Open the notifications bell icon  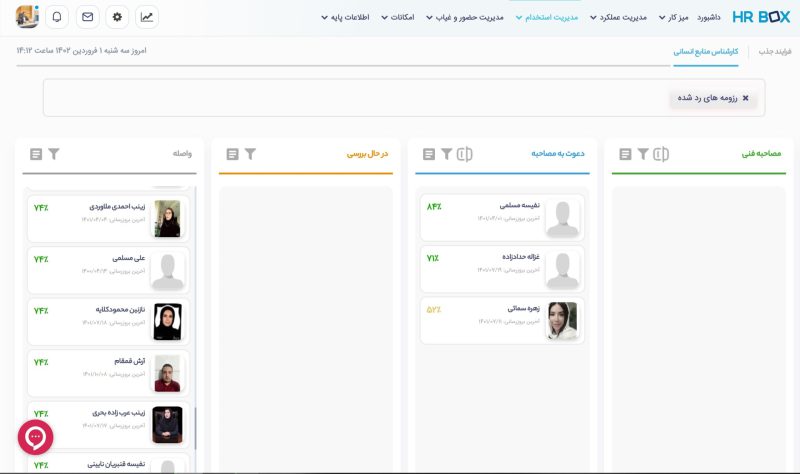point(57,17)
